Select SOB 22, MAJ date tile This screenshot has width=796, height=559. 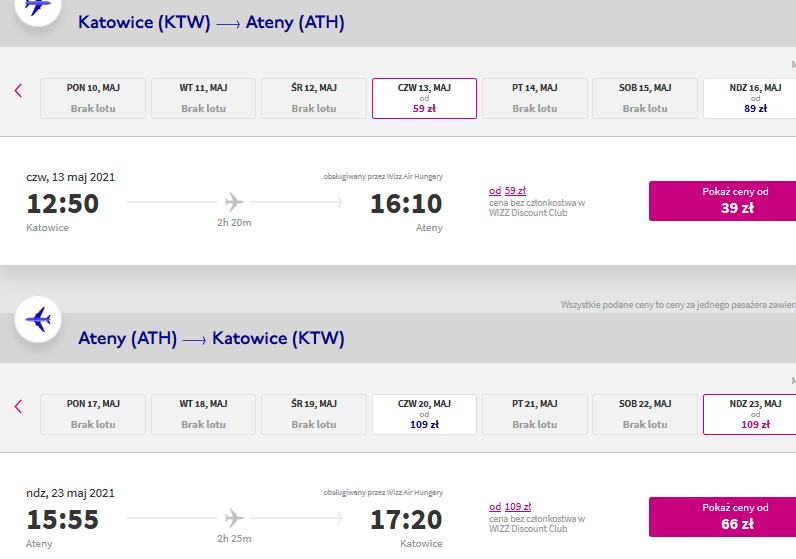coord(645,414)
